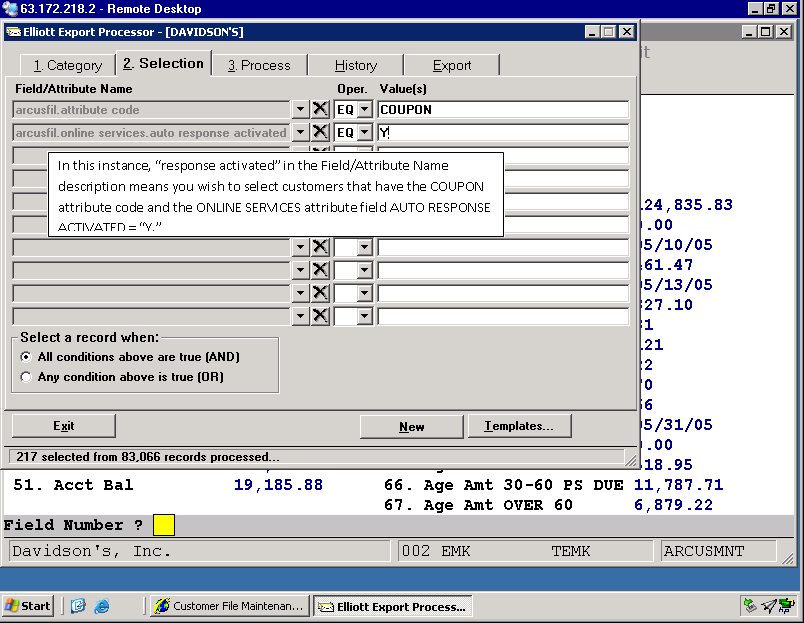Clear the auto response activated row with X
The width and height of the screenshot is (804, 623).
click(x=320, y=132)
